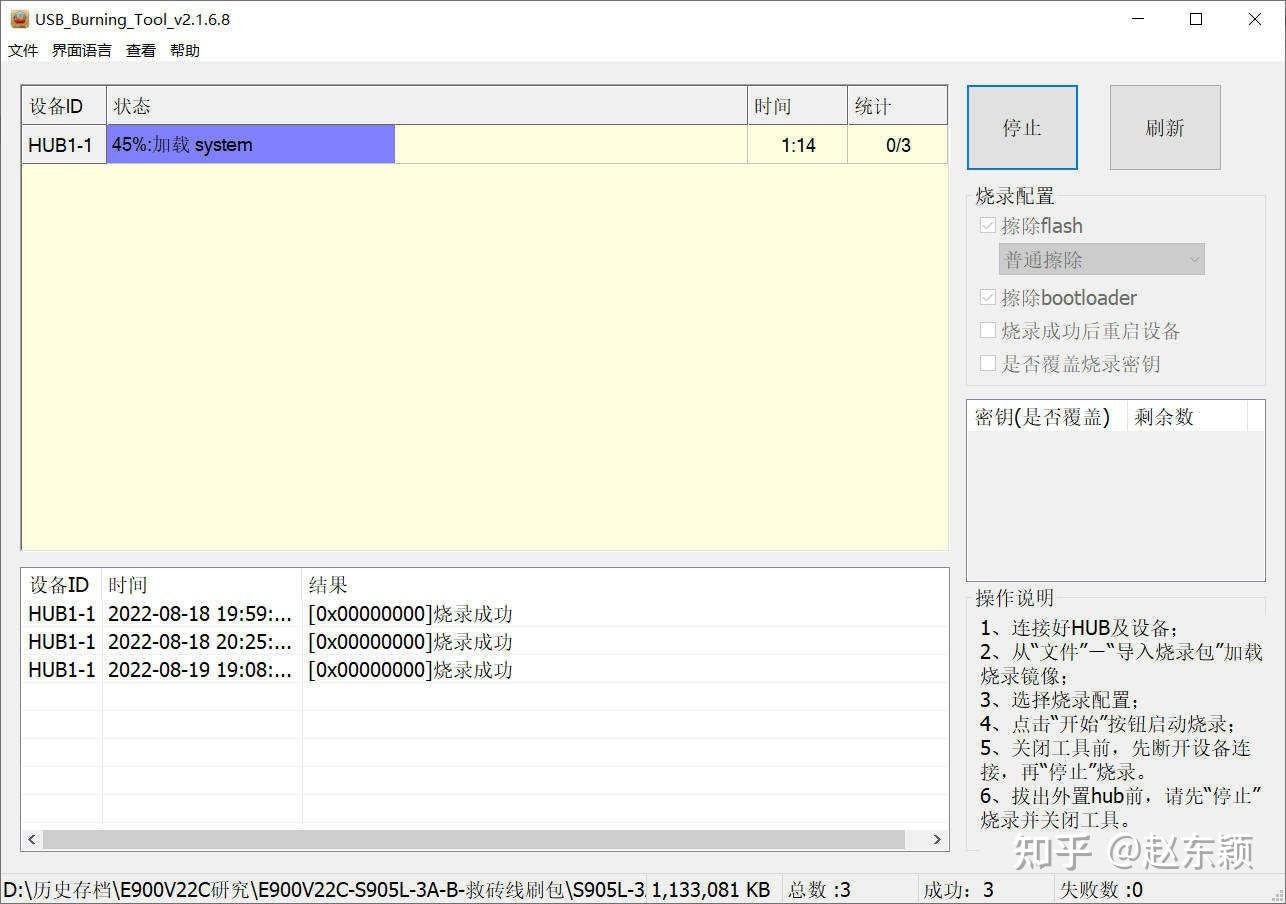
Task: Click the right arrow of horizontal scrollbar
Action: [x=937, y=839]
